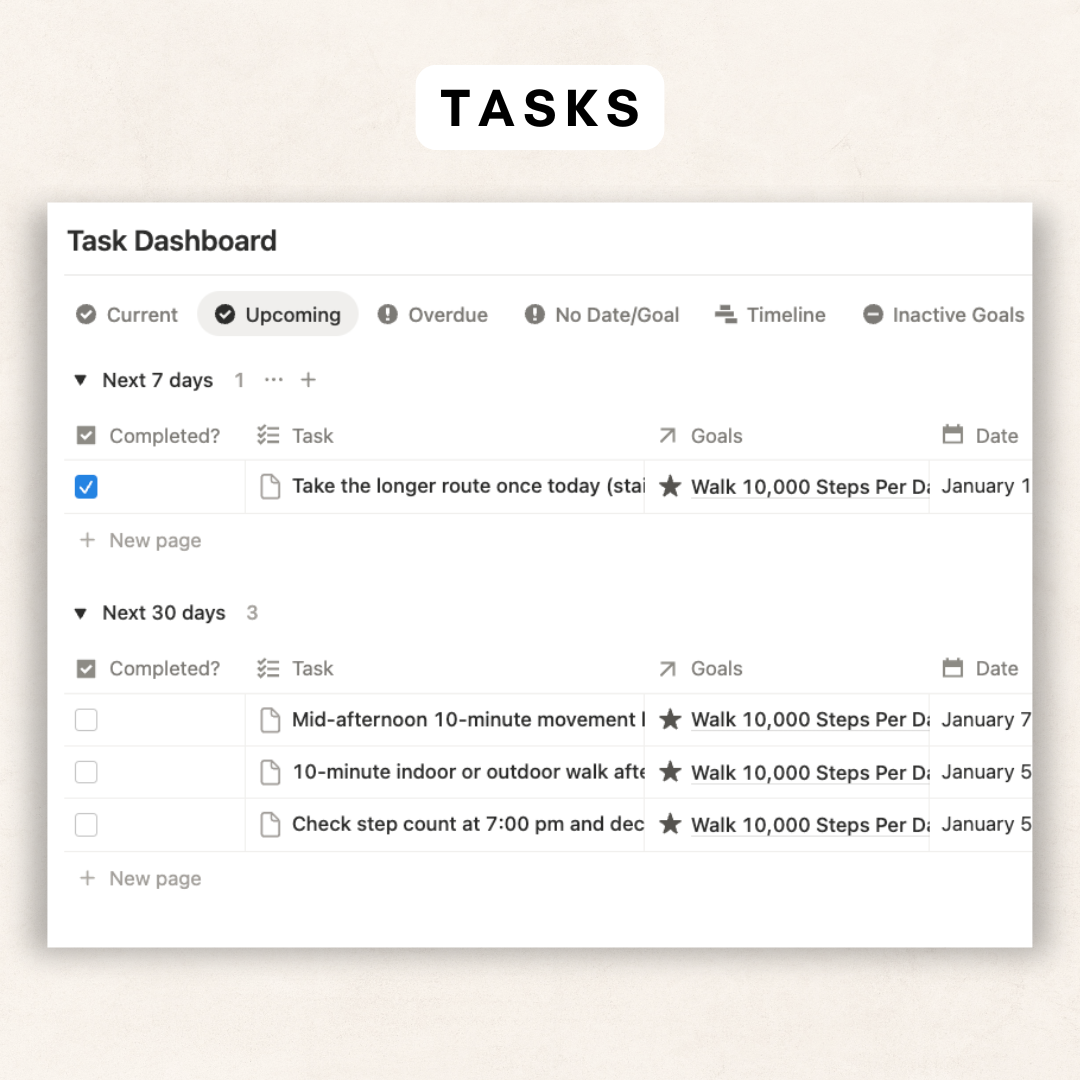The height and width of the screenshot is (1080, 1080).
Task: Open Walk 10,000 Steps goal link in first row
Action: 810,487
